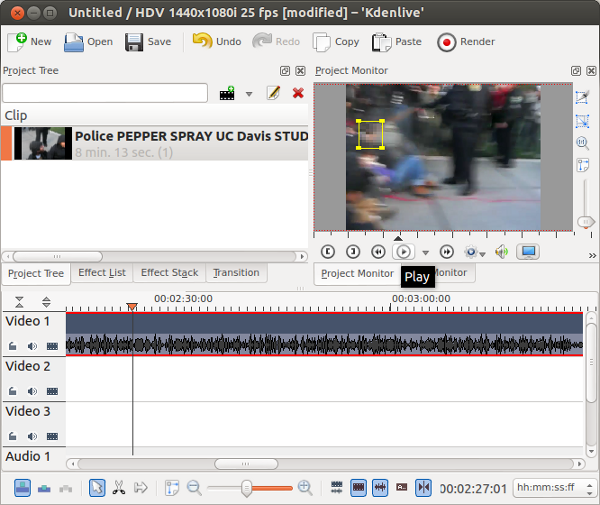The image size is (600, 505).
Task: Select the Spacer tool in bottom toolbar
Action: coord(141,488)
